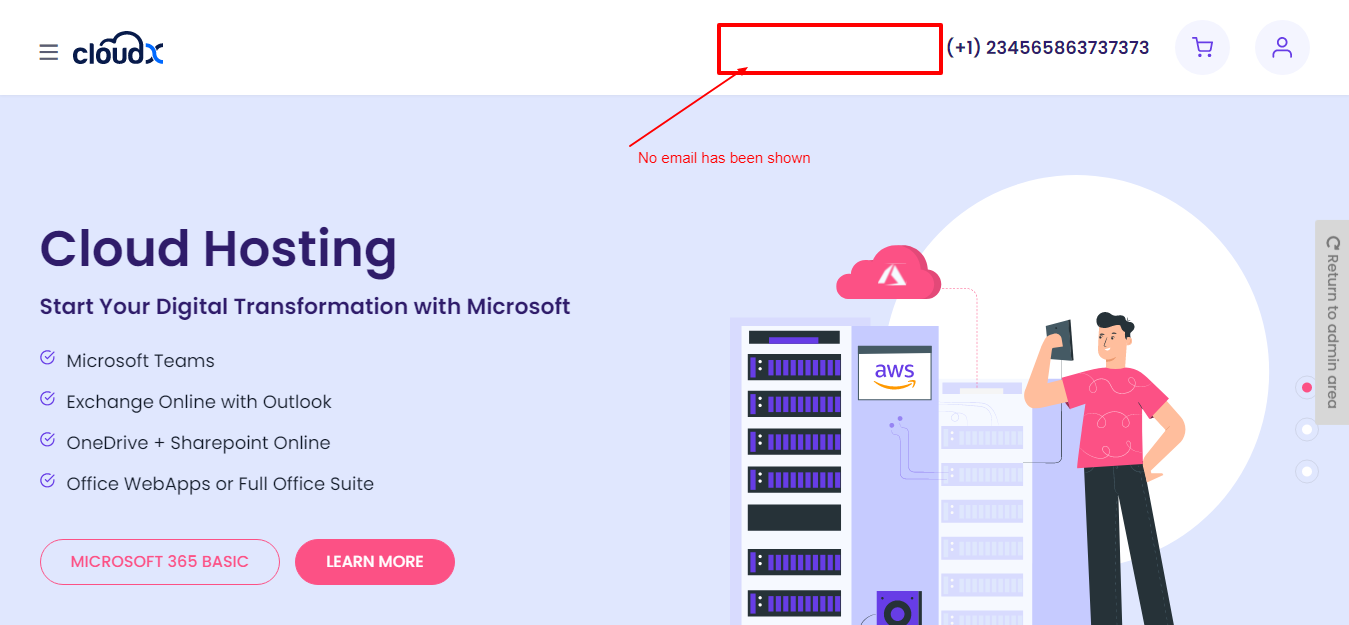Click the checkmark beside OneDrive + Sharepoint Online
This screenshot has width=1349, height=625.
coord(47,440)
